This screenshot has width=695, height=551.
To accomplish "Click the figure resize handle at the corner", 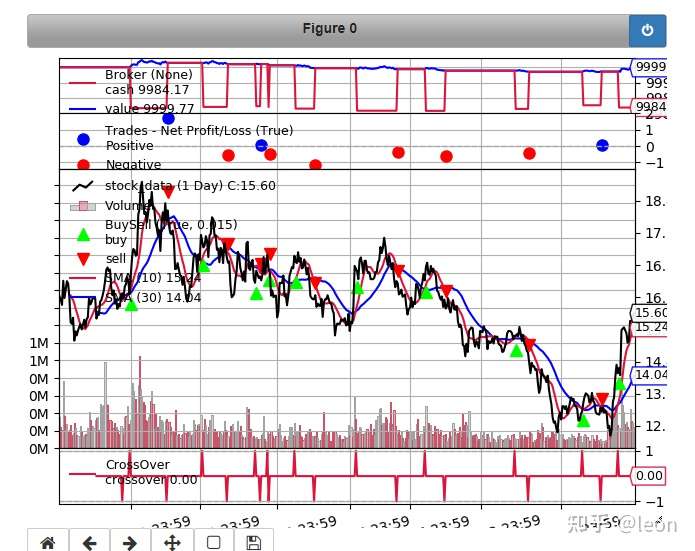I will click(x=660, y=520).
